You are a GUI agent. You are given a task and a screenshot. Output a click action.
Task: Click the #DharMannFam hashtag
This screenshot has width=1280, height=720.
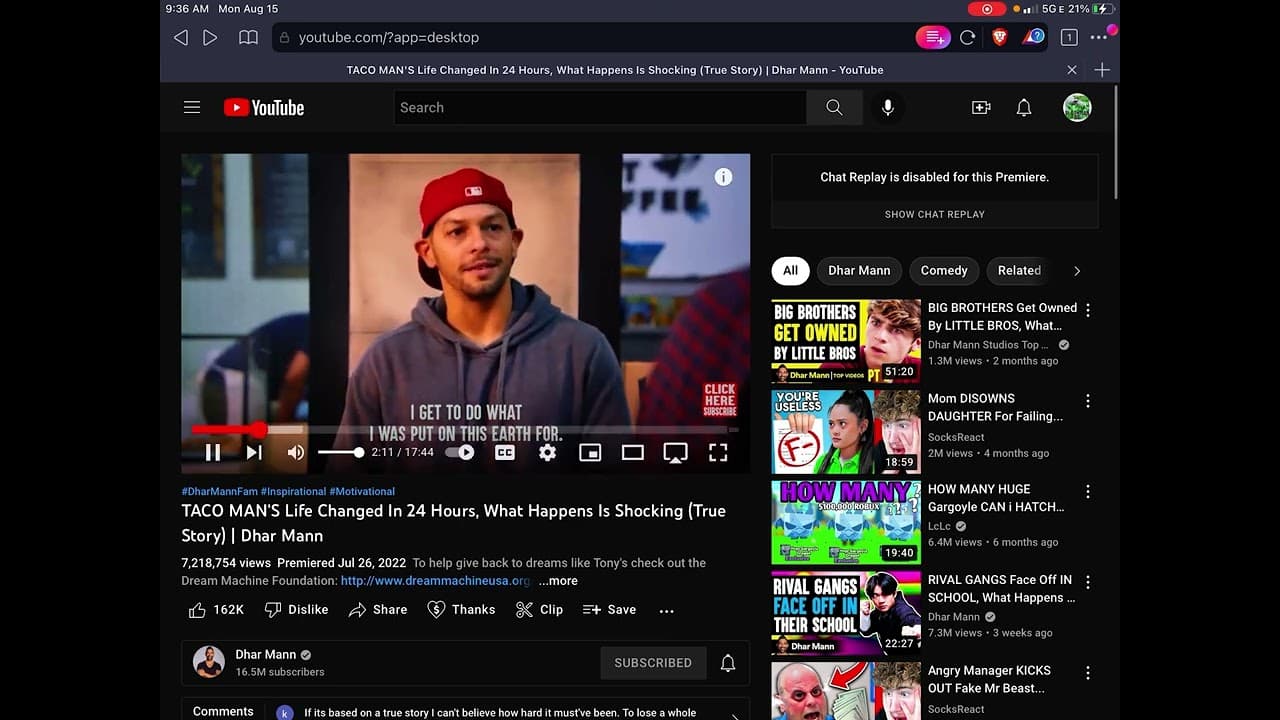coord(219,491)
